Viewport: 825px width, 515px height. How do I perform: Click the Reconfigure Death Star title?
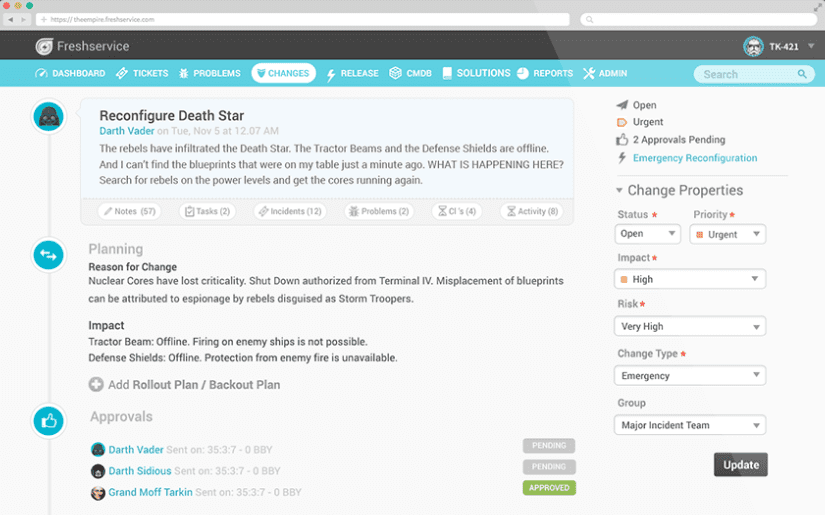click(x=172, y=115)
